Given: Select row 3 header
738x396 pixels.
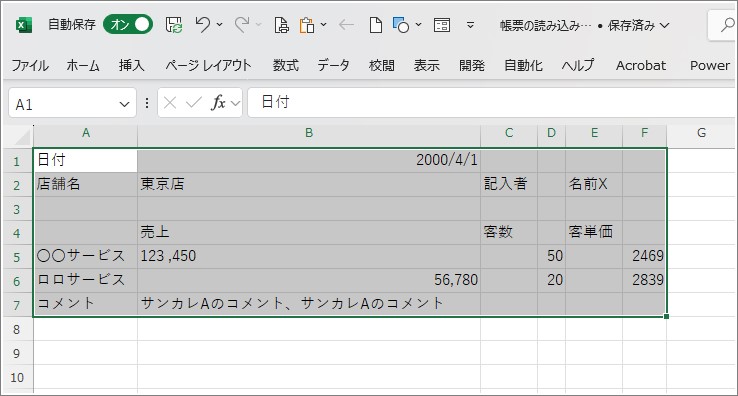Looking at the screenshot, I should pos(17,209).
